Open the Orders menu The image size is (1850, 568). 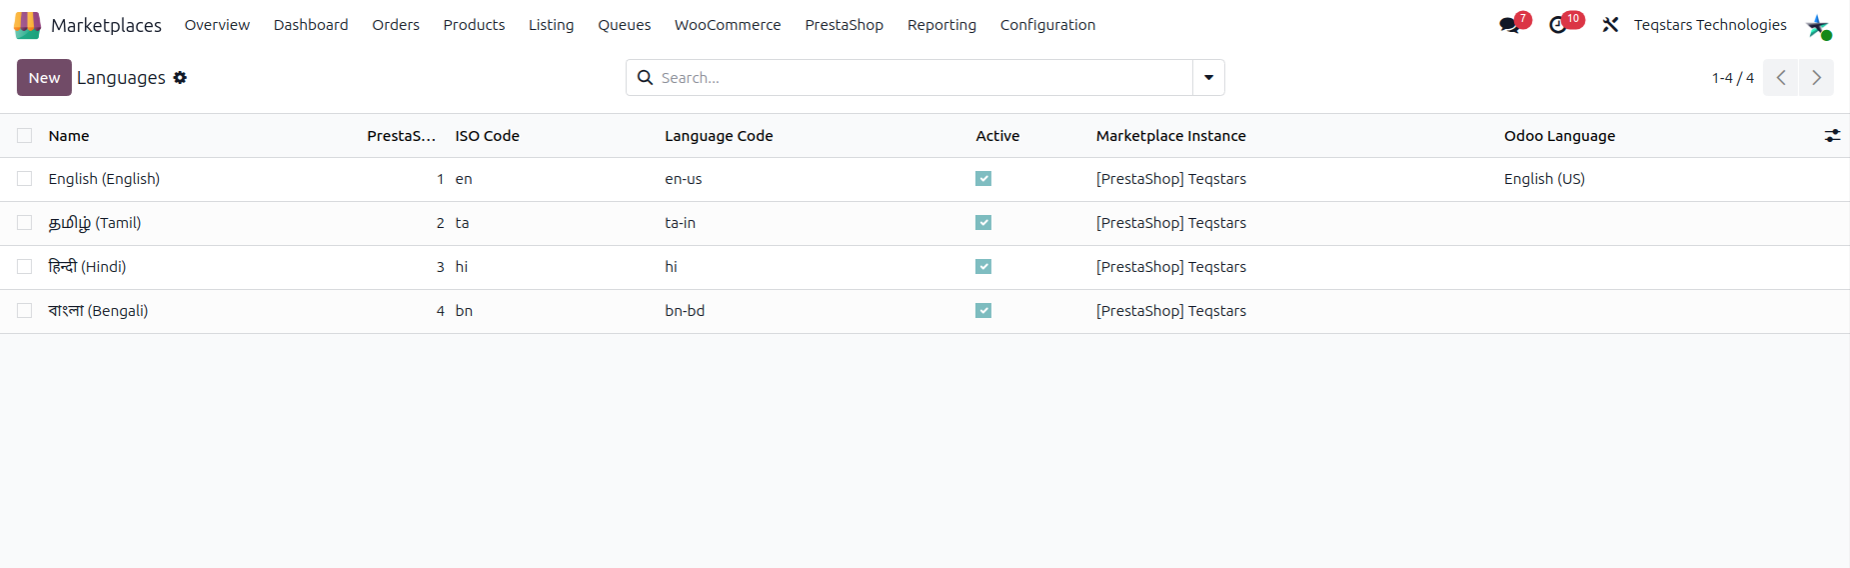396,25
